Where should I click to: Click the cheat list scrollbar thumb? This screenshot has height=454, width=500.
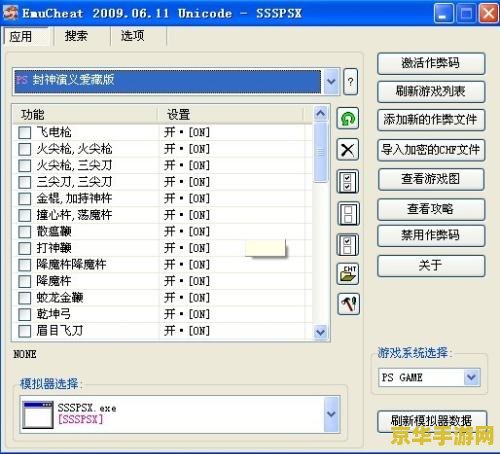point(321,152)
